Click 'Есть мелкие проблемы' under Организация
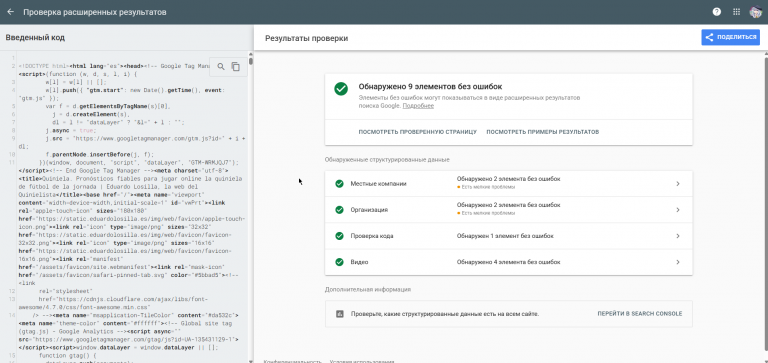 point(487,213)
